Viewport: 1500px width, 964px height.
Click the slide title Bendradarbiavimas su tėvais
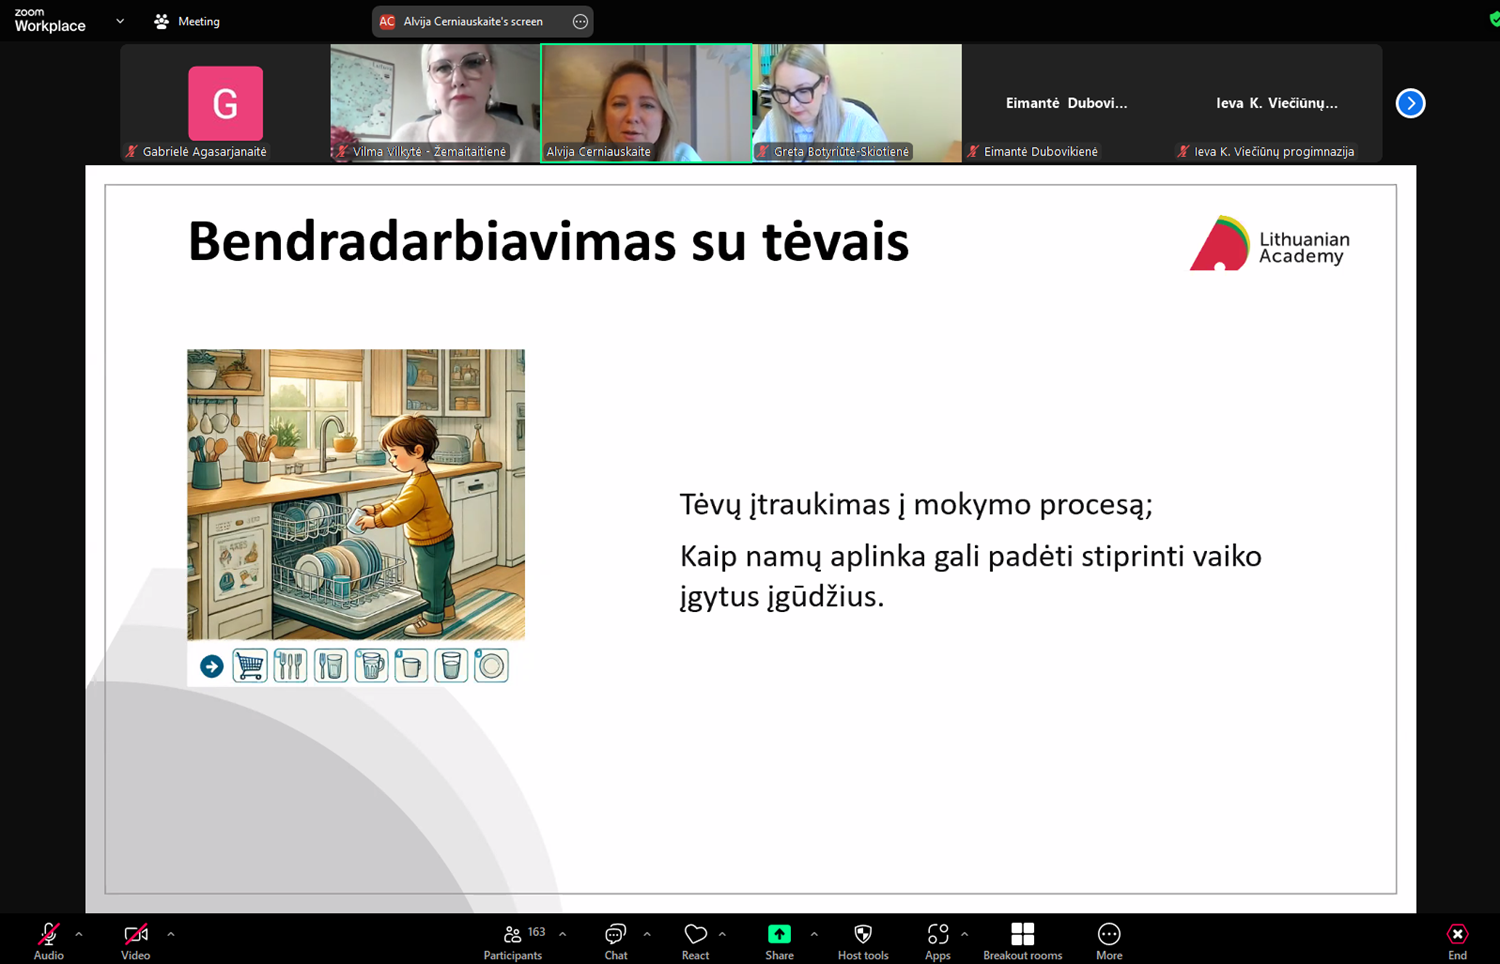[x=548, y=243]
